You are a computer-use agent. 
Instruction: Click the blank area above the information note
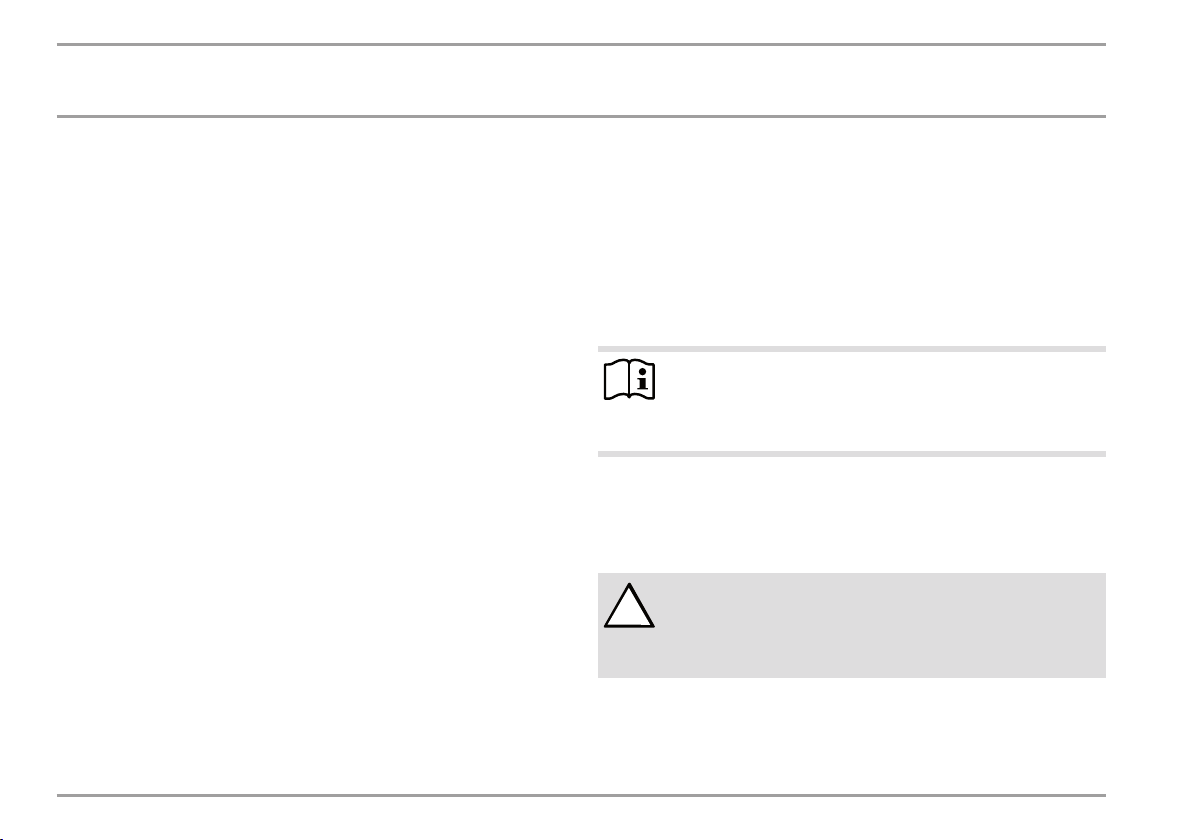coord(851,232)
